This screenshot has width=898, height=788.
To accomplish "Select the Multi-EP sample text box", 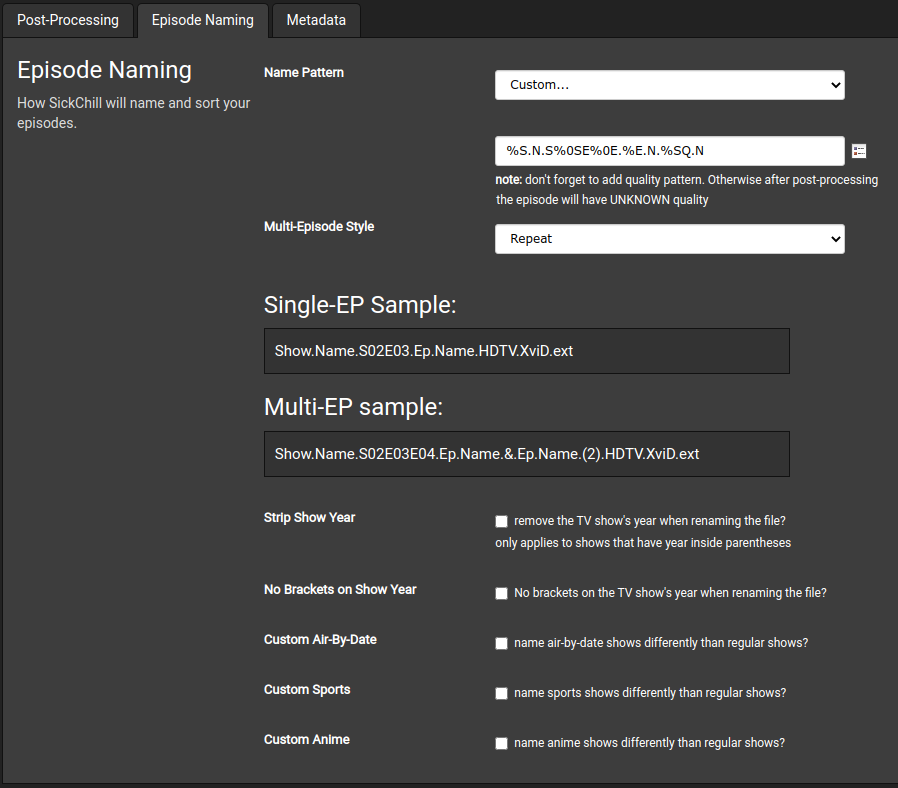I will [526, 453].
